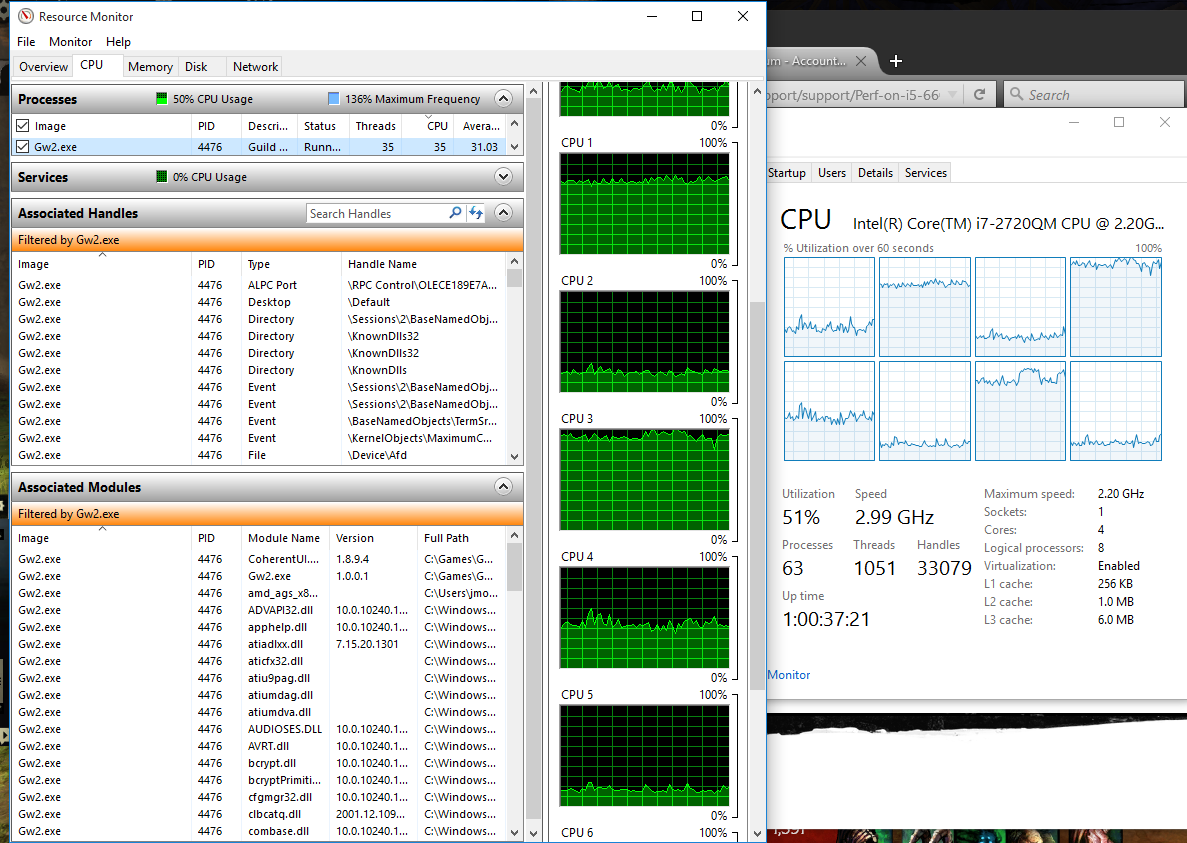The image size is (1187, 843).
Task: Switch to the Network tab
Action: point(255,67)
